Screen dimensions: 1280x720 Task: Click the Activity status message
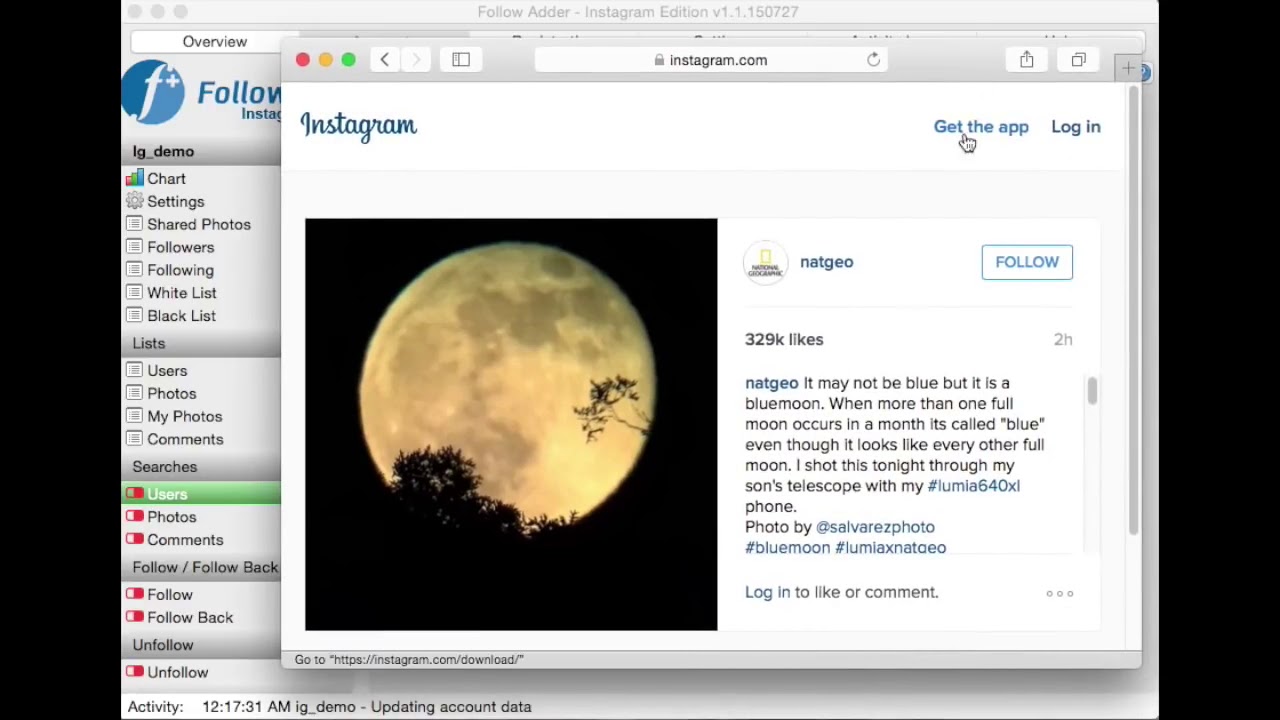point(366,707)
